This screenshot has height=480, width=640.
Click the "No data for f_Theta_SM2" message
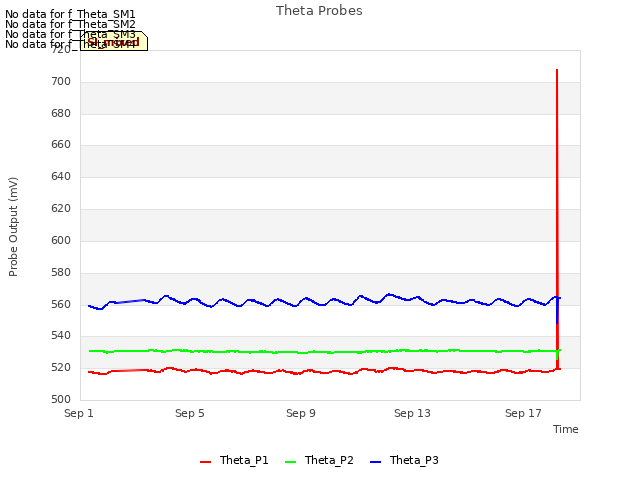(x=70, y=24)
